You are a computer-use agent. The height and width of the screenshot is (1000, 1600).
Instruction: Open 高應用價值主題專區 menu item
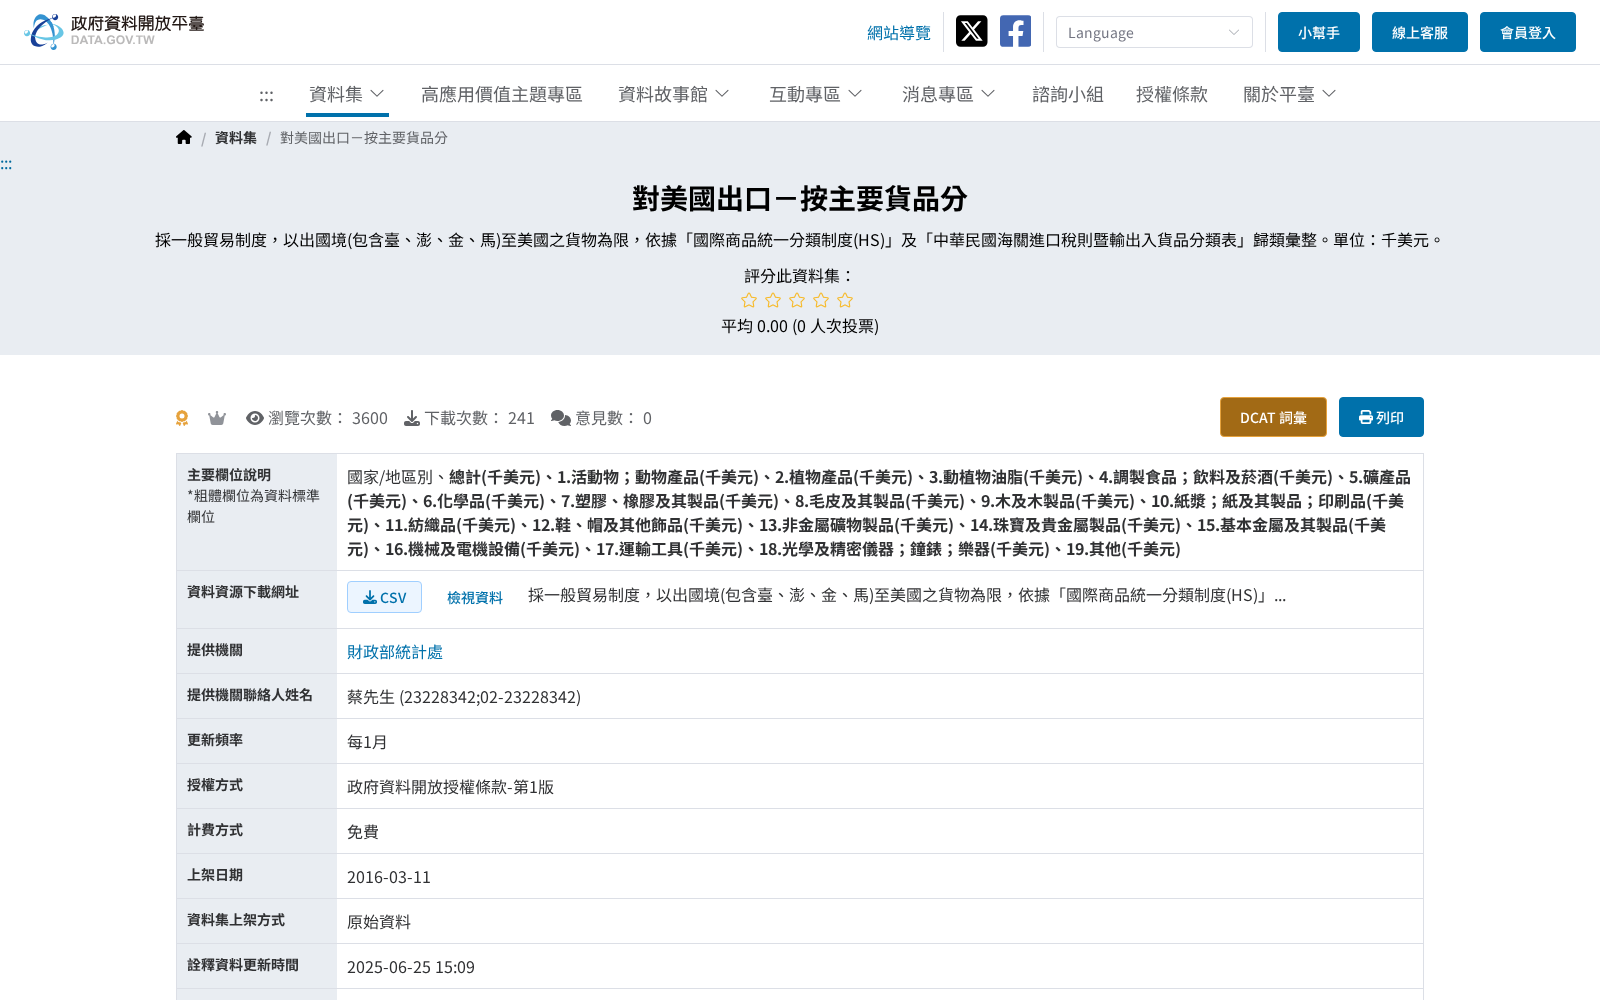click(x=501, y=94)
